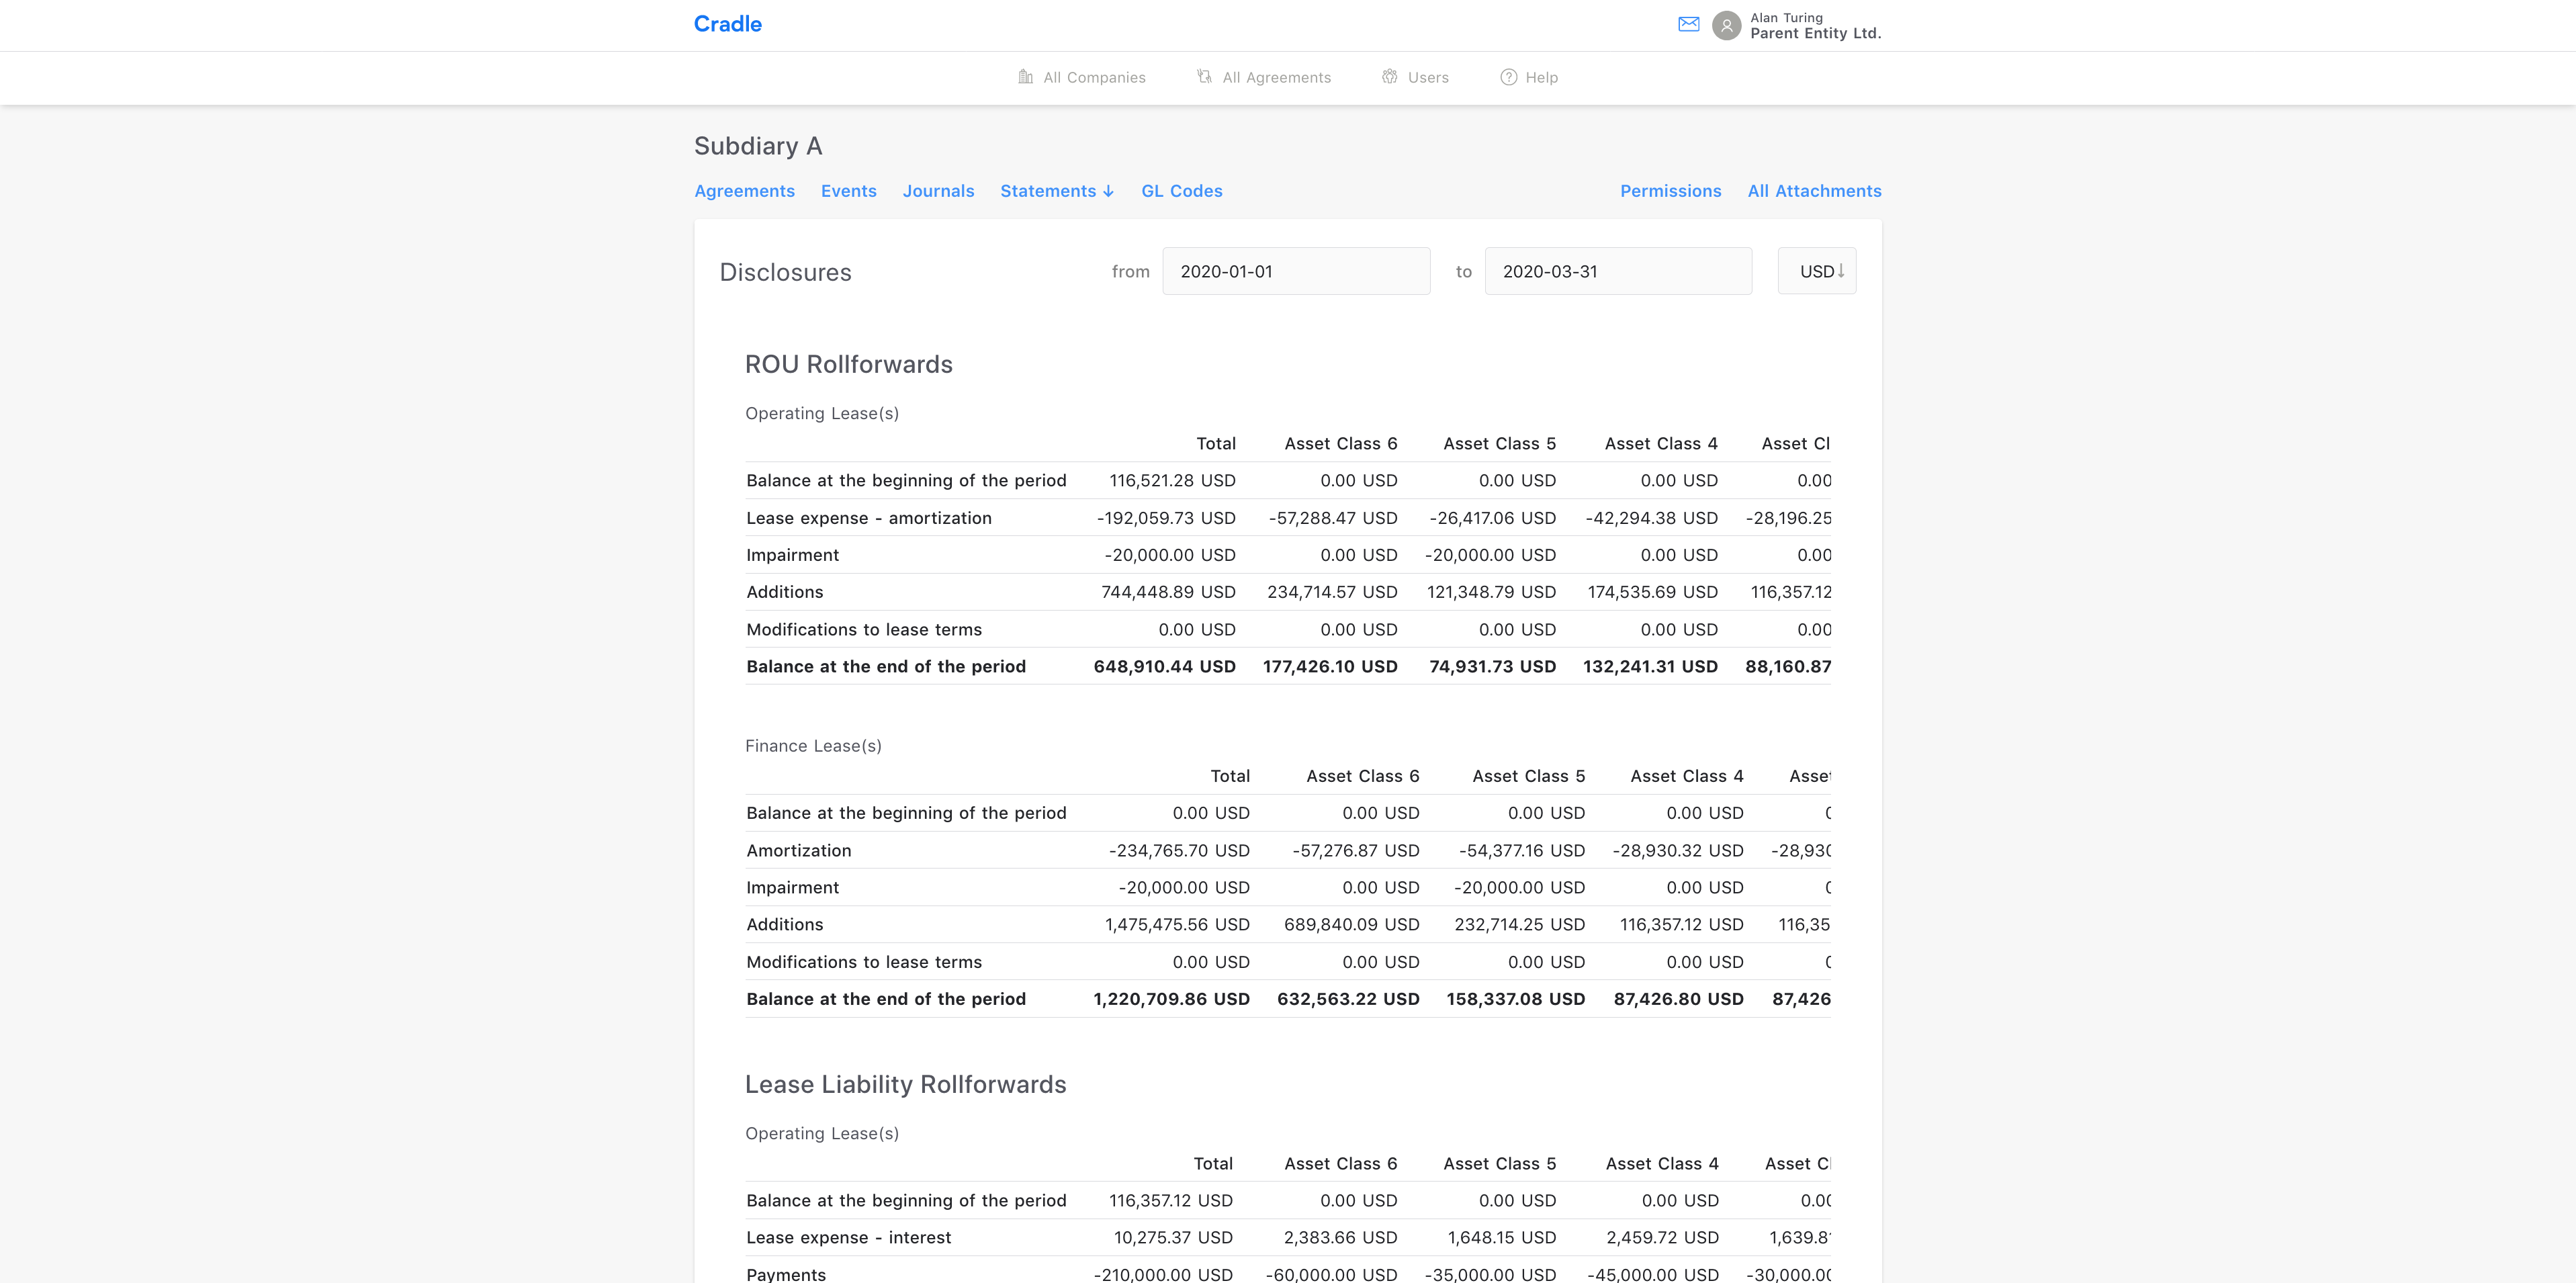Click the finance Amortization row label
2576x1283 pixels.
coord(799,851)
